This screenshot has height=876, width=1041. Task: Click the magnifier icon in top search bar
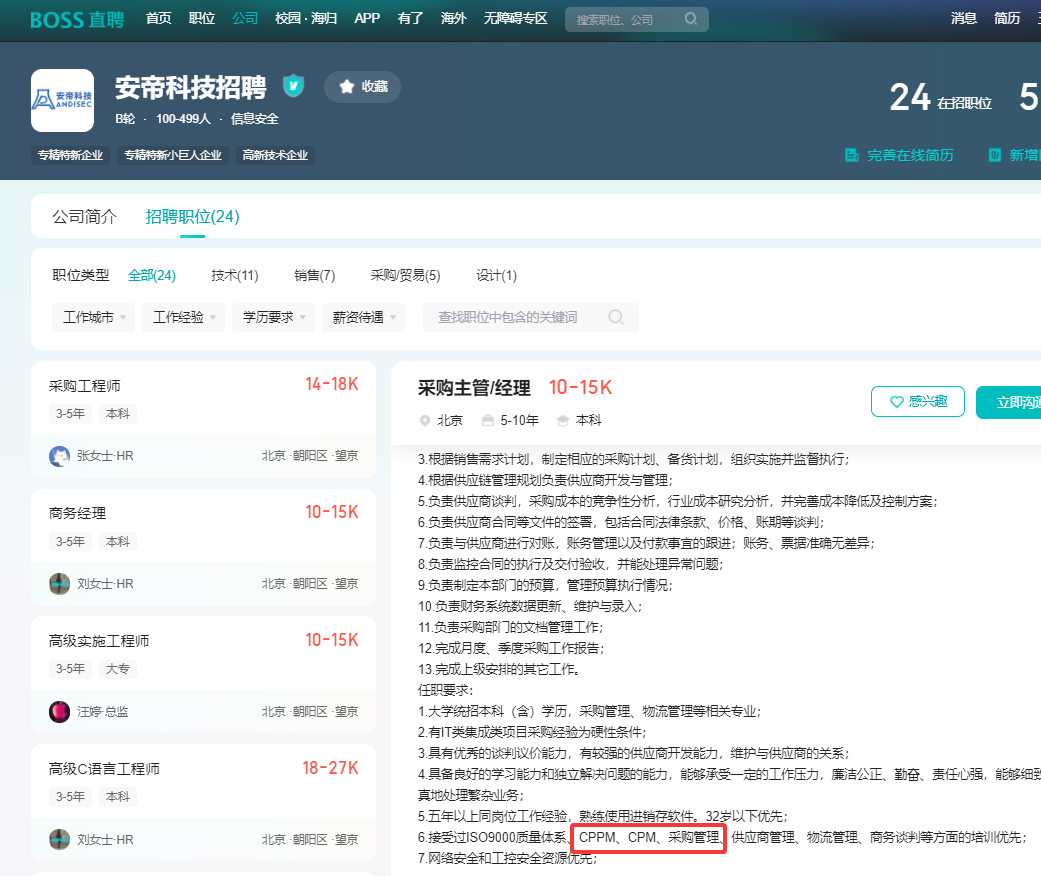point(690,19)
